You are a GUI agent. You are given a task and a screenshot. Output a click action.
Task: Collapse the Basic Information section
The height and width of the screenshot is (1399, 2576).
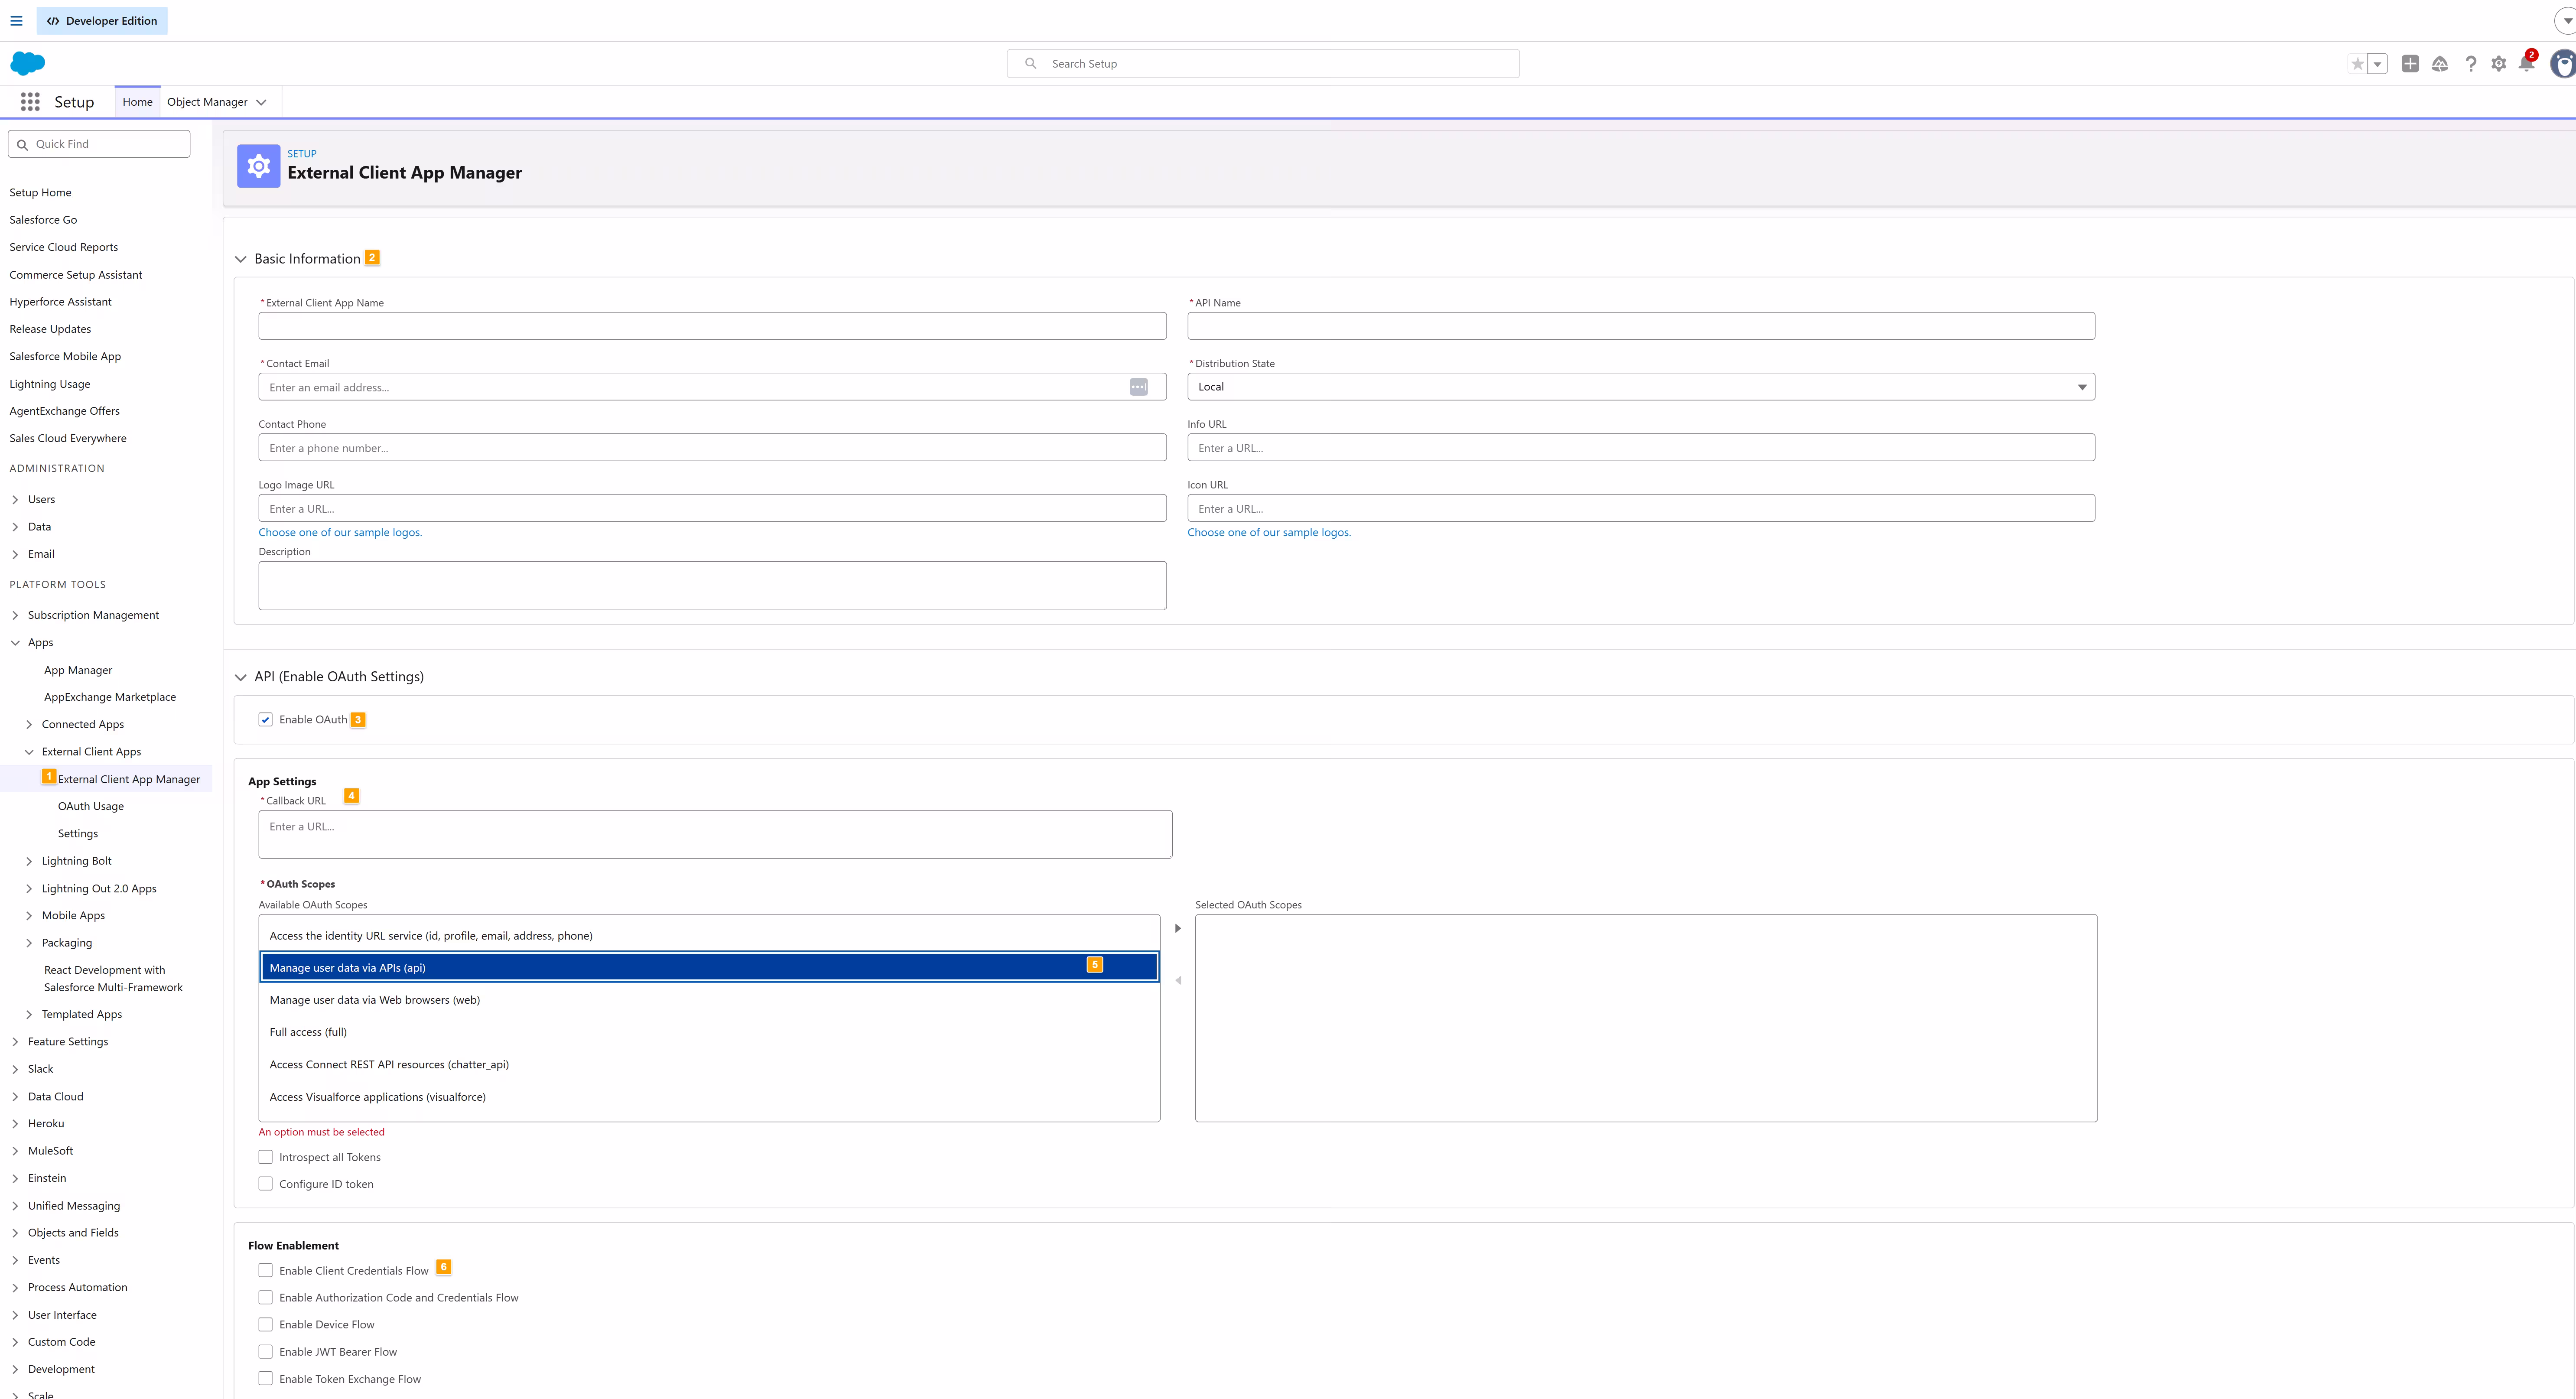pos(241,259)
